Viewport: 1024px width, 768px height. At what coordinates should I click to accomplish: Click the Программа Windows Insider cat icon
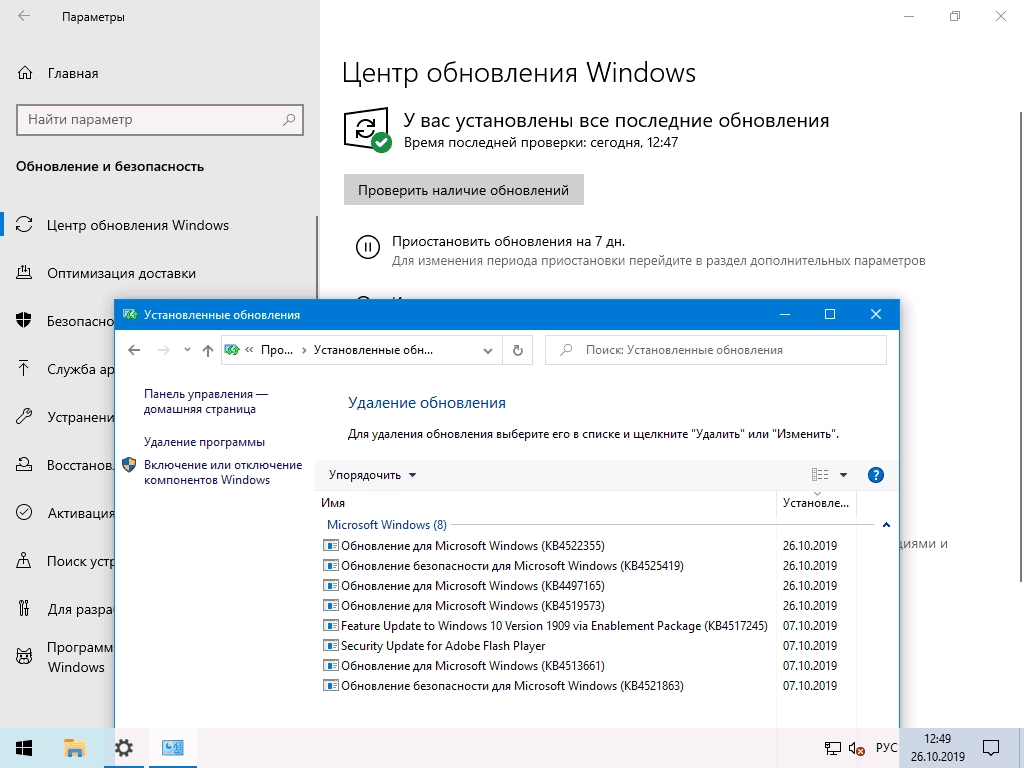[x=24, y=656]
